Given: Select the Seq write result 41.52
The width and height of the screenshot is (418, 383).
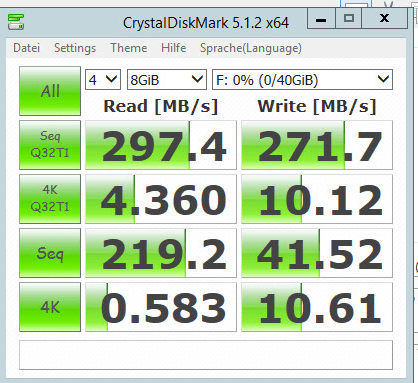Looking at the screenshot, I should [x=317, y=253].
